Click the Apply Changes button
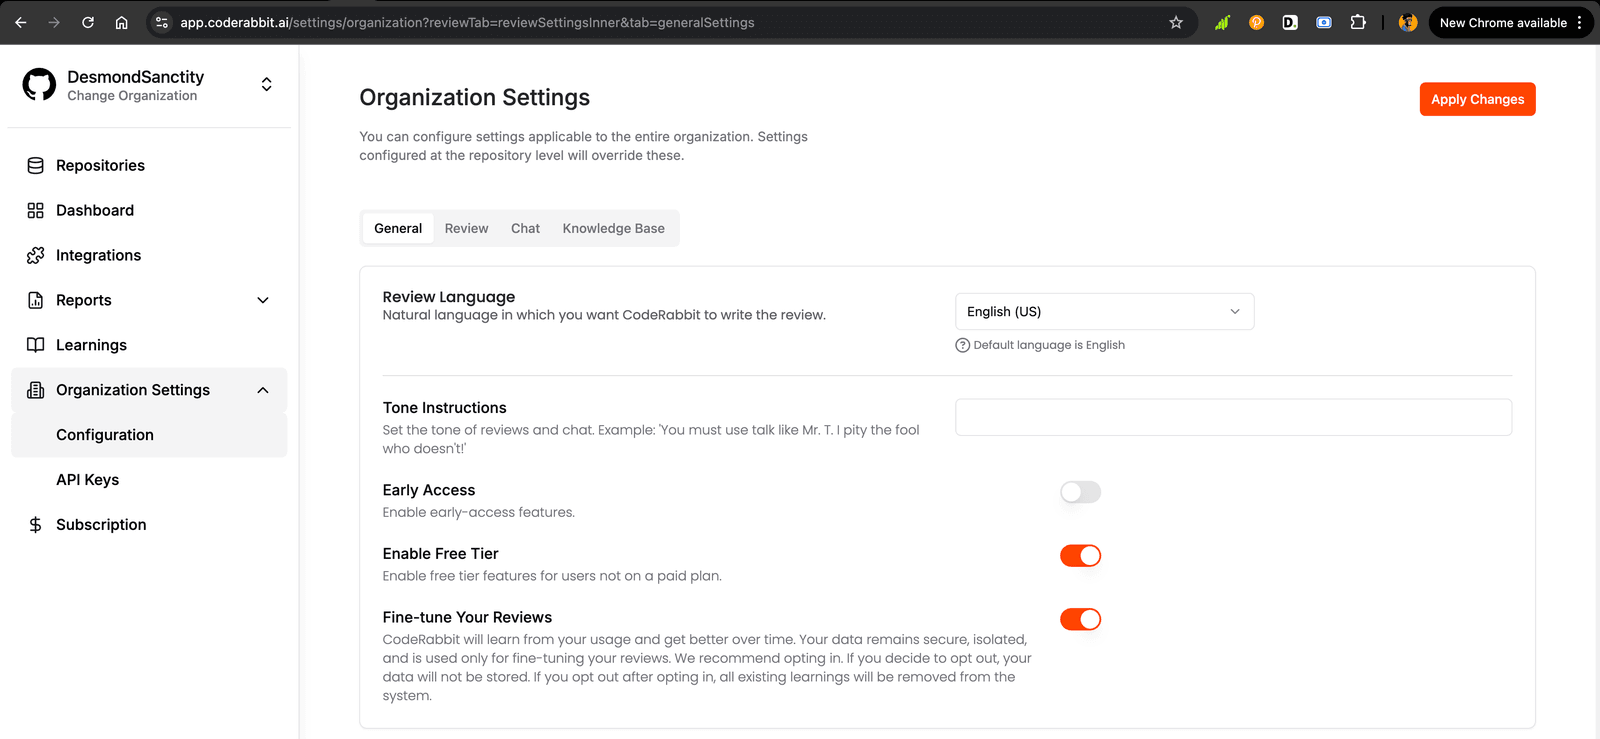This screenshot has height=739, width=1600. tap(1477, 100)
